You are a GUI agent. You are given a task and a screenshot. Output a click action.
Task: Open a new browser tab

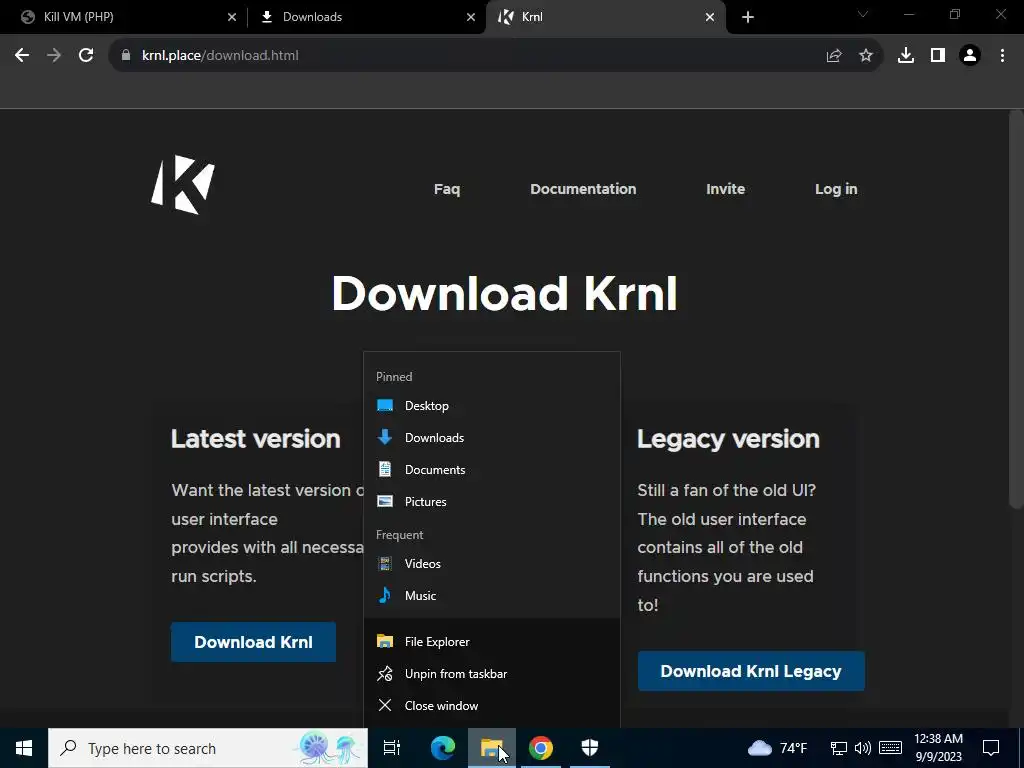click(x=748, y=17)
